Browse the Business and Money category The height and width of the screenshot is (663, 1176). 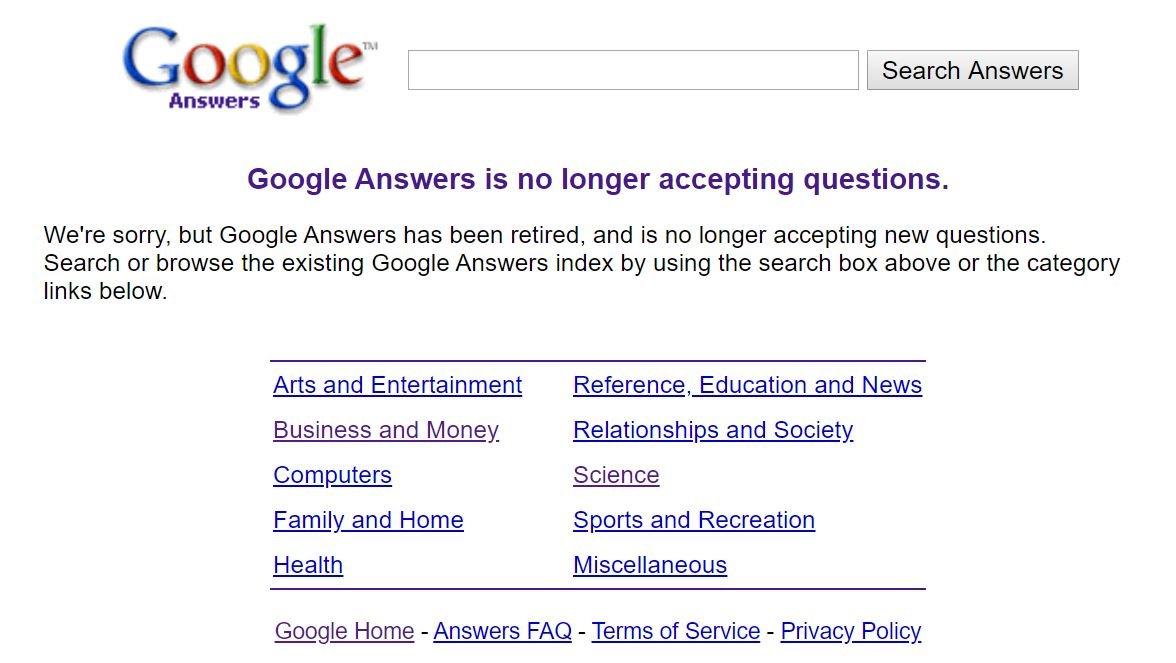coord(385,430)
